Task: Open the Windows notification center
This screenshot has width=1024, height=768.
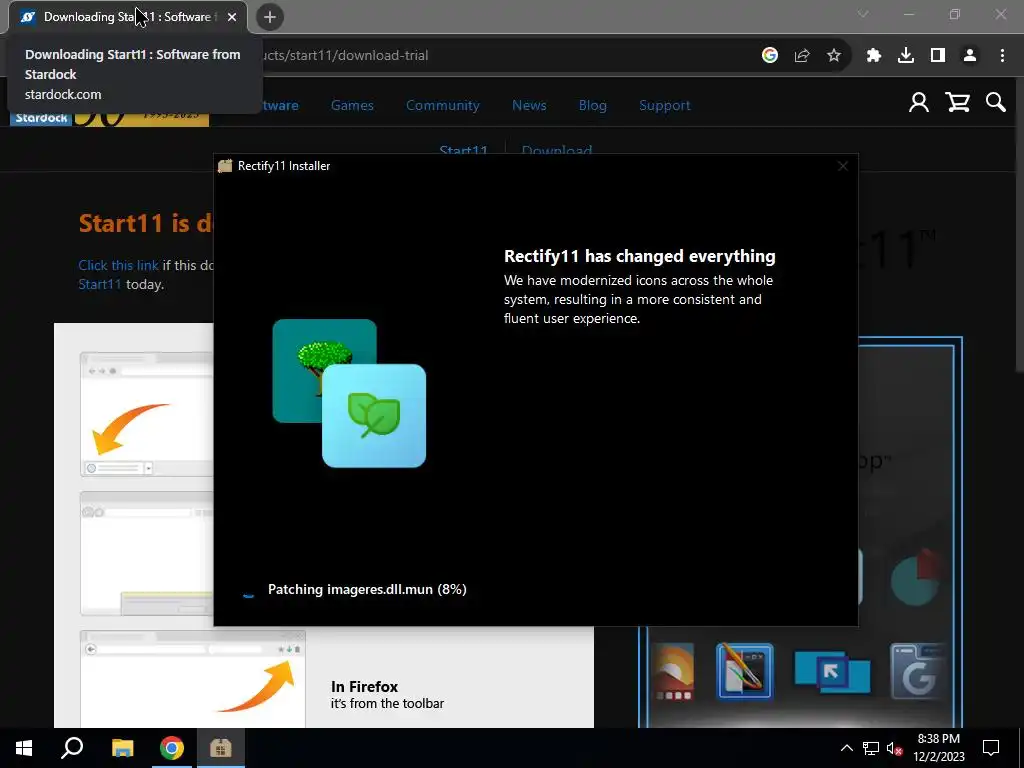Action: [991, 748]
